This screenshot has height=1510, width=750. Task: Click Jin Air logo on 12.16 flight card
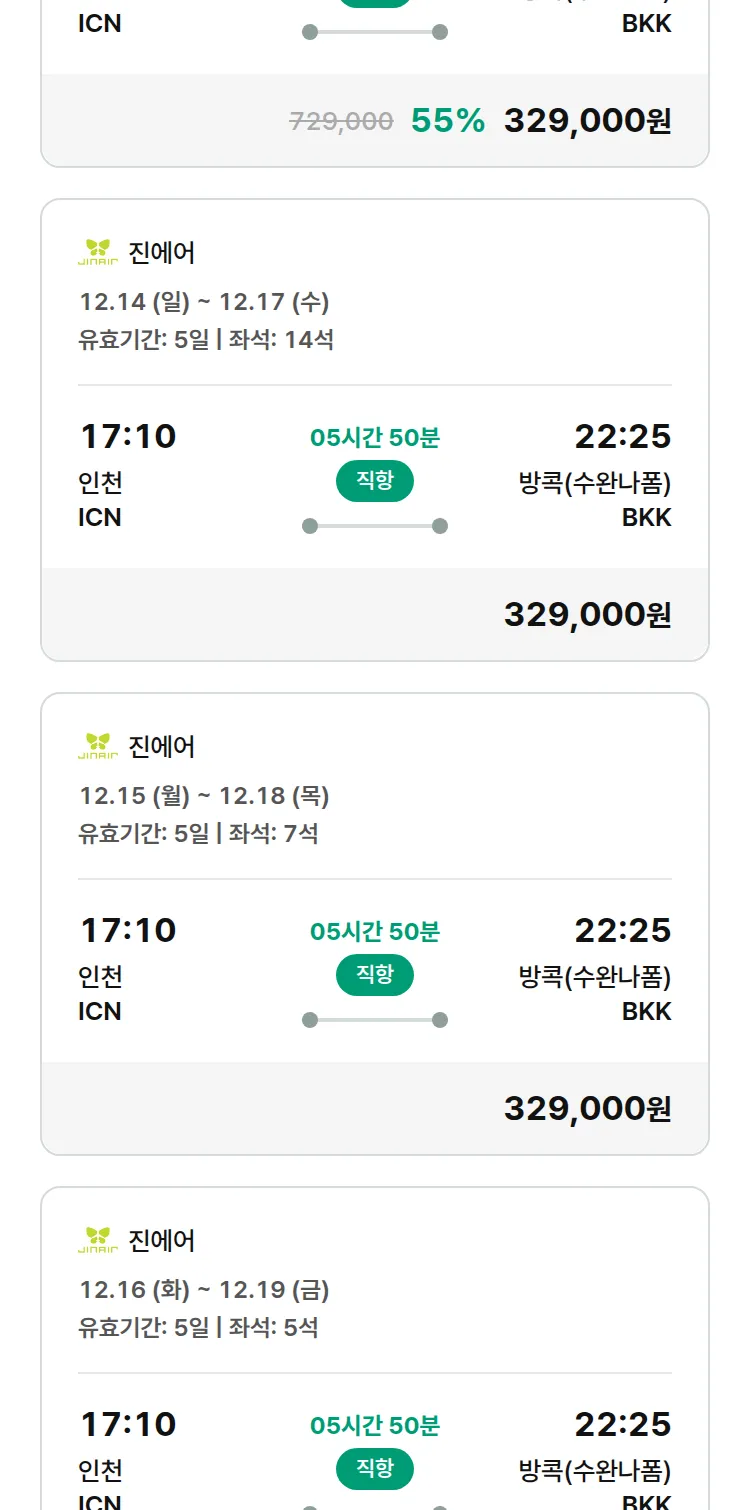(x=98, y=1241)
